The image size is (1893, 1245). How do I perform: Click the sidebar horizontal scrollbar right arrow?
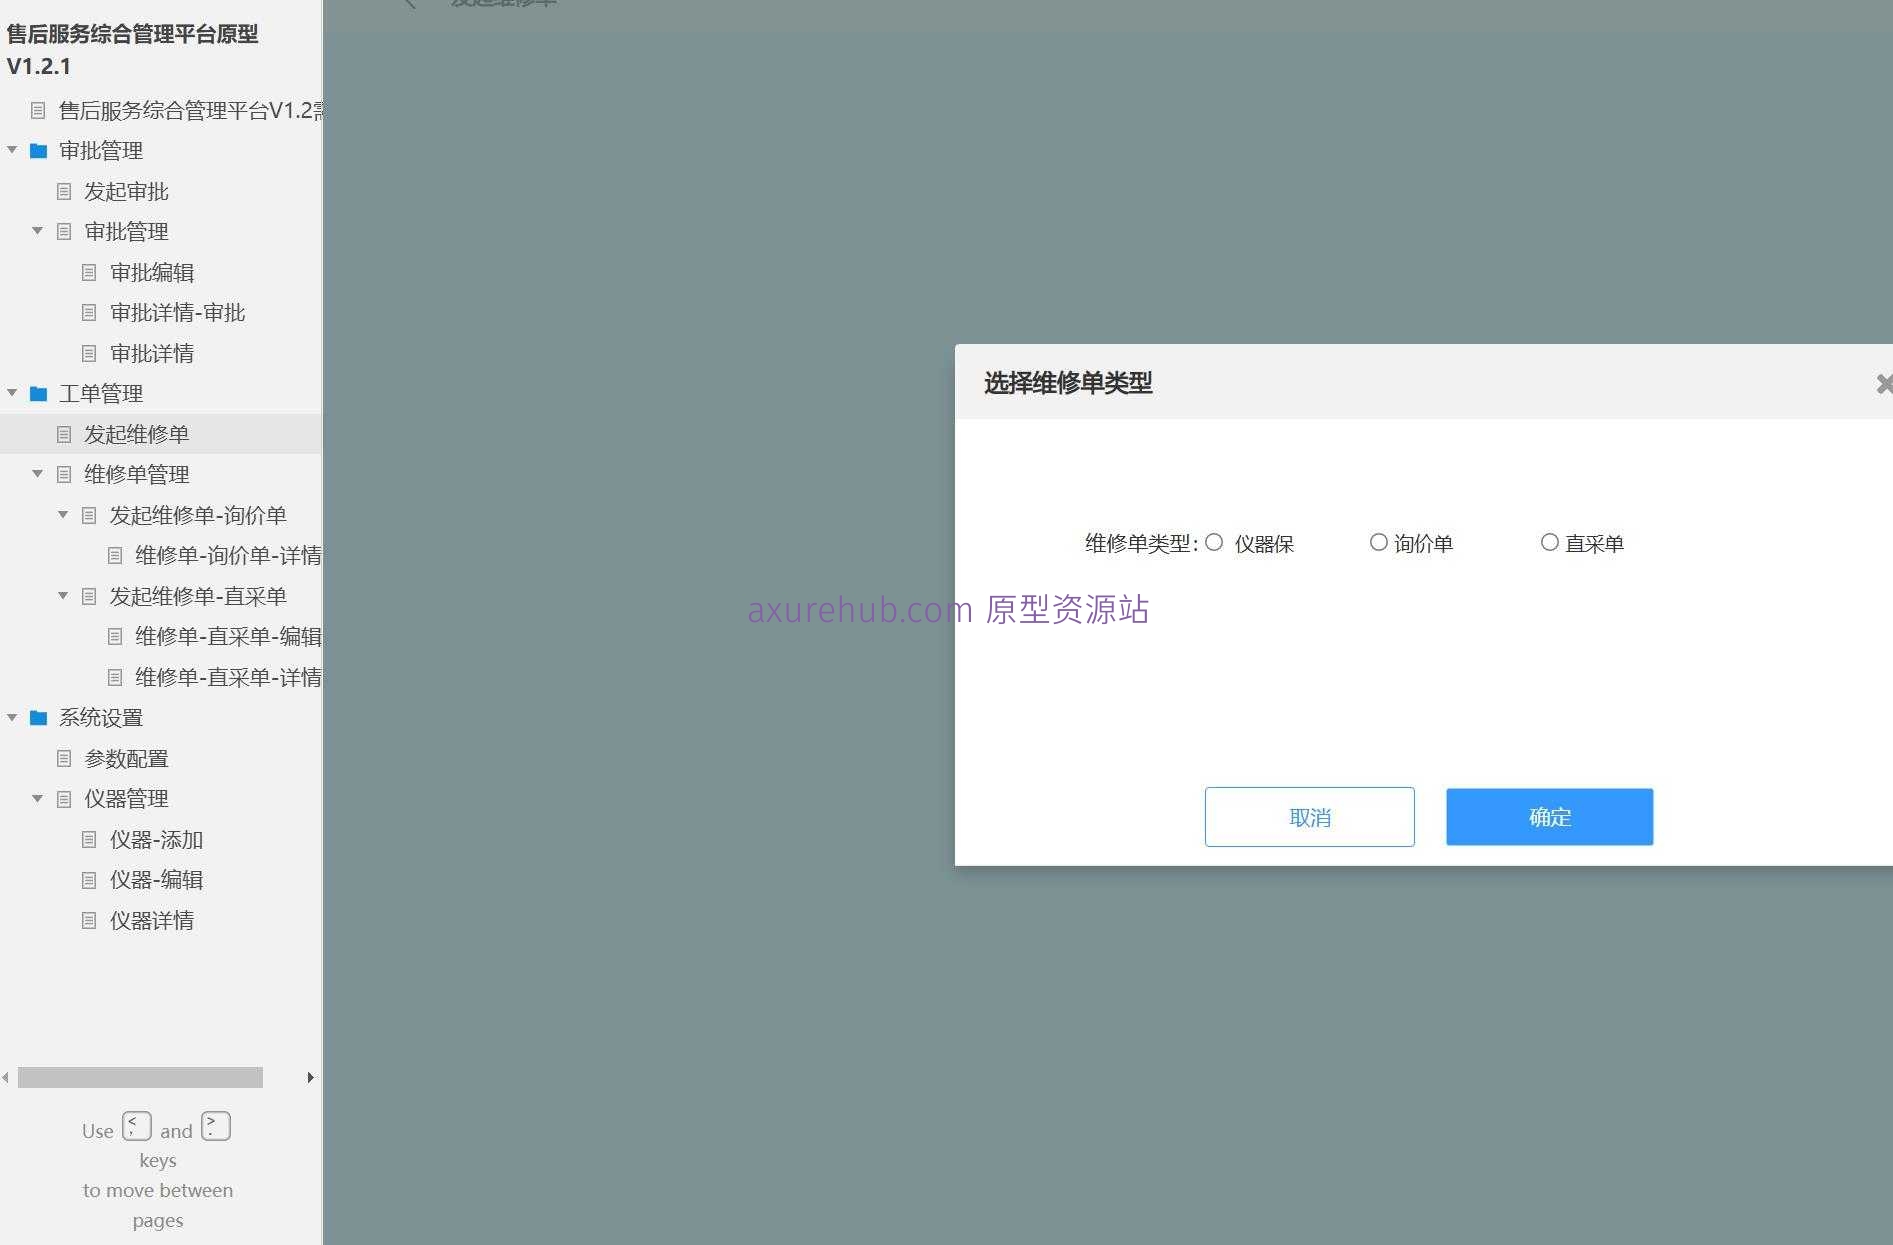click(x=310, y=1078)
